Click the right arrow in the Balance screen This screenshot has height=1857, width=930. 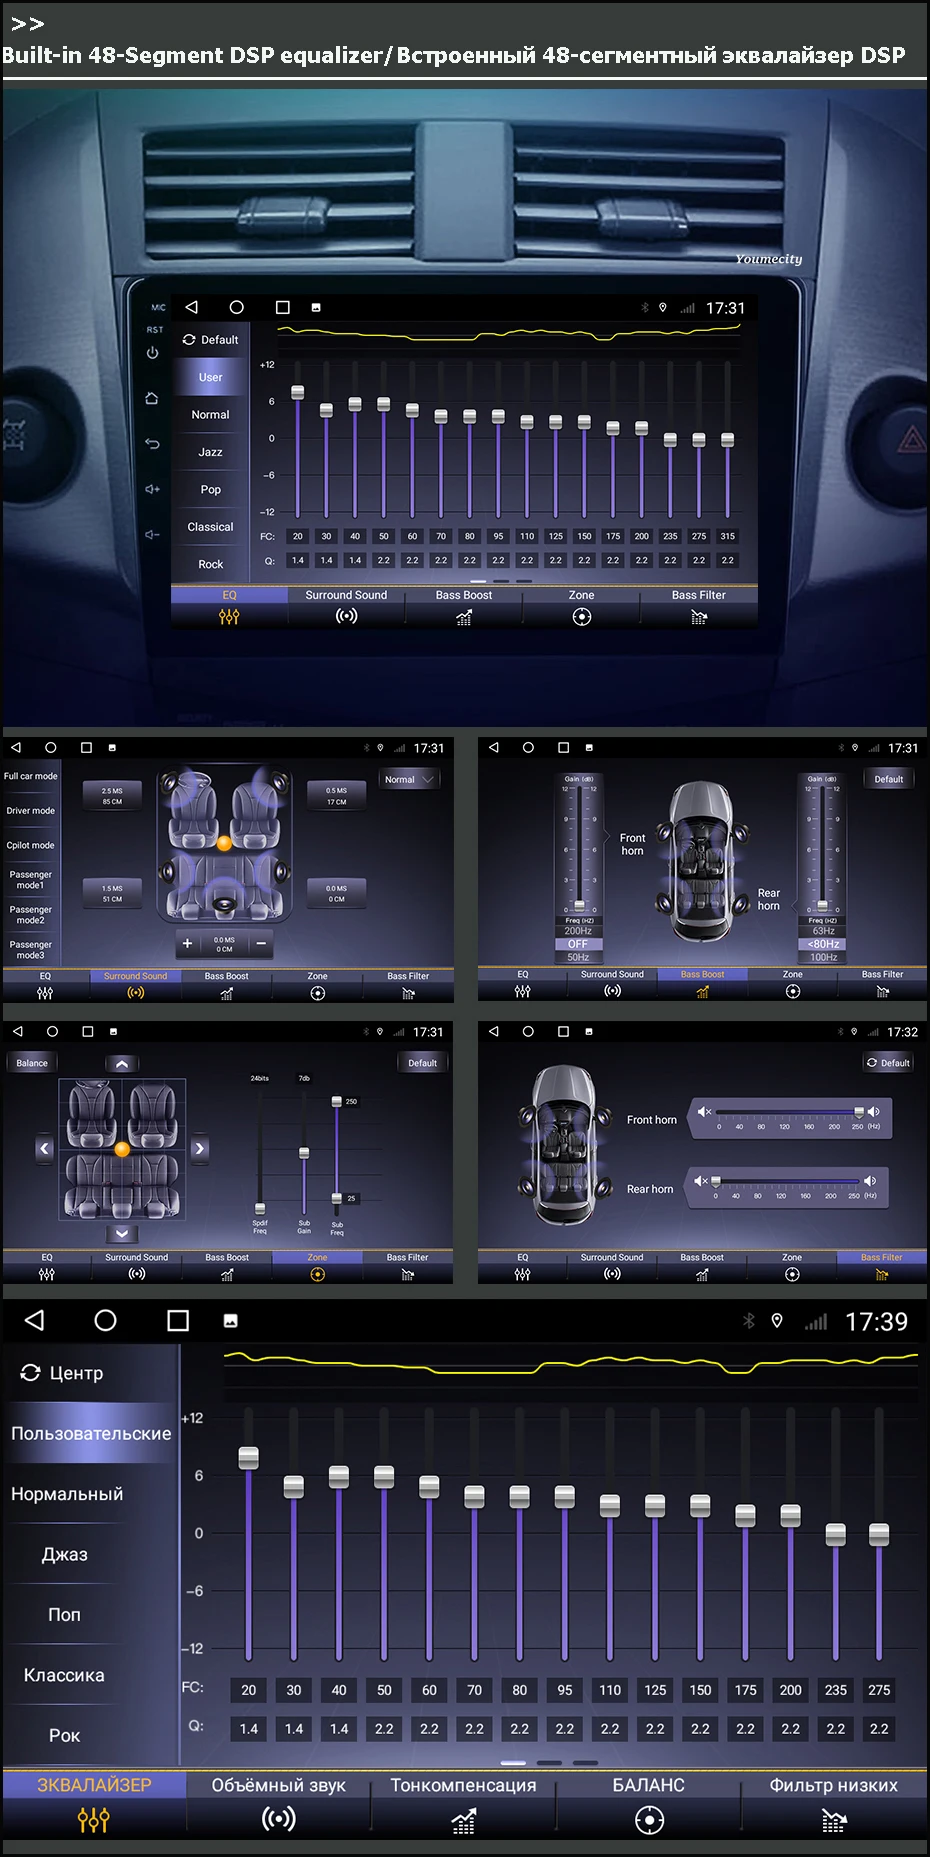coord(200,1148)
